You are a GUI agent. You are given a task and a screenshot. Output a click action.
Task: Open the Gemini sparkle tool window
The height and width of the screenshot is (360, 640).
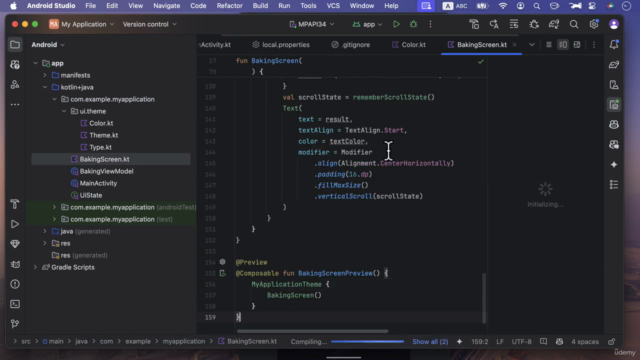pos(614,164)
